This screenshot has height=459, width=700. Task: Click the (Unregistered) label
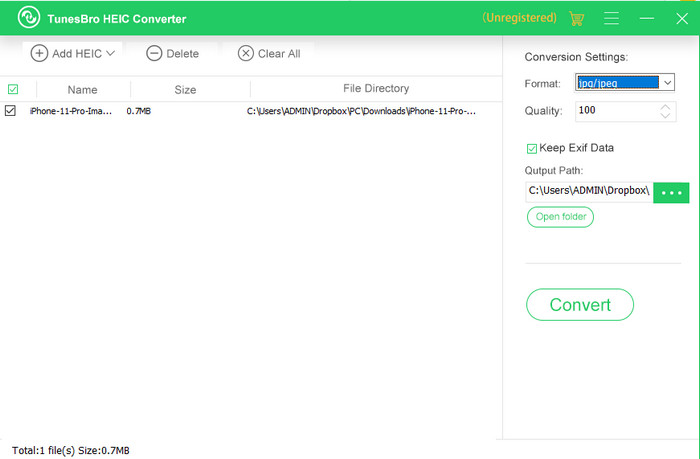click(x=519, y=18)
